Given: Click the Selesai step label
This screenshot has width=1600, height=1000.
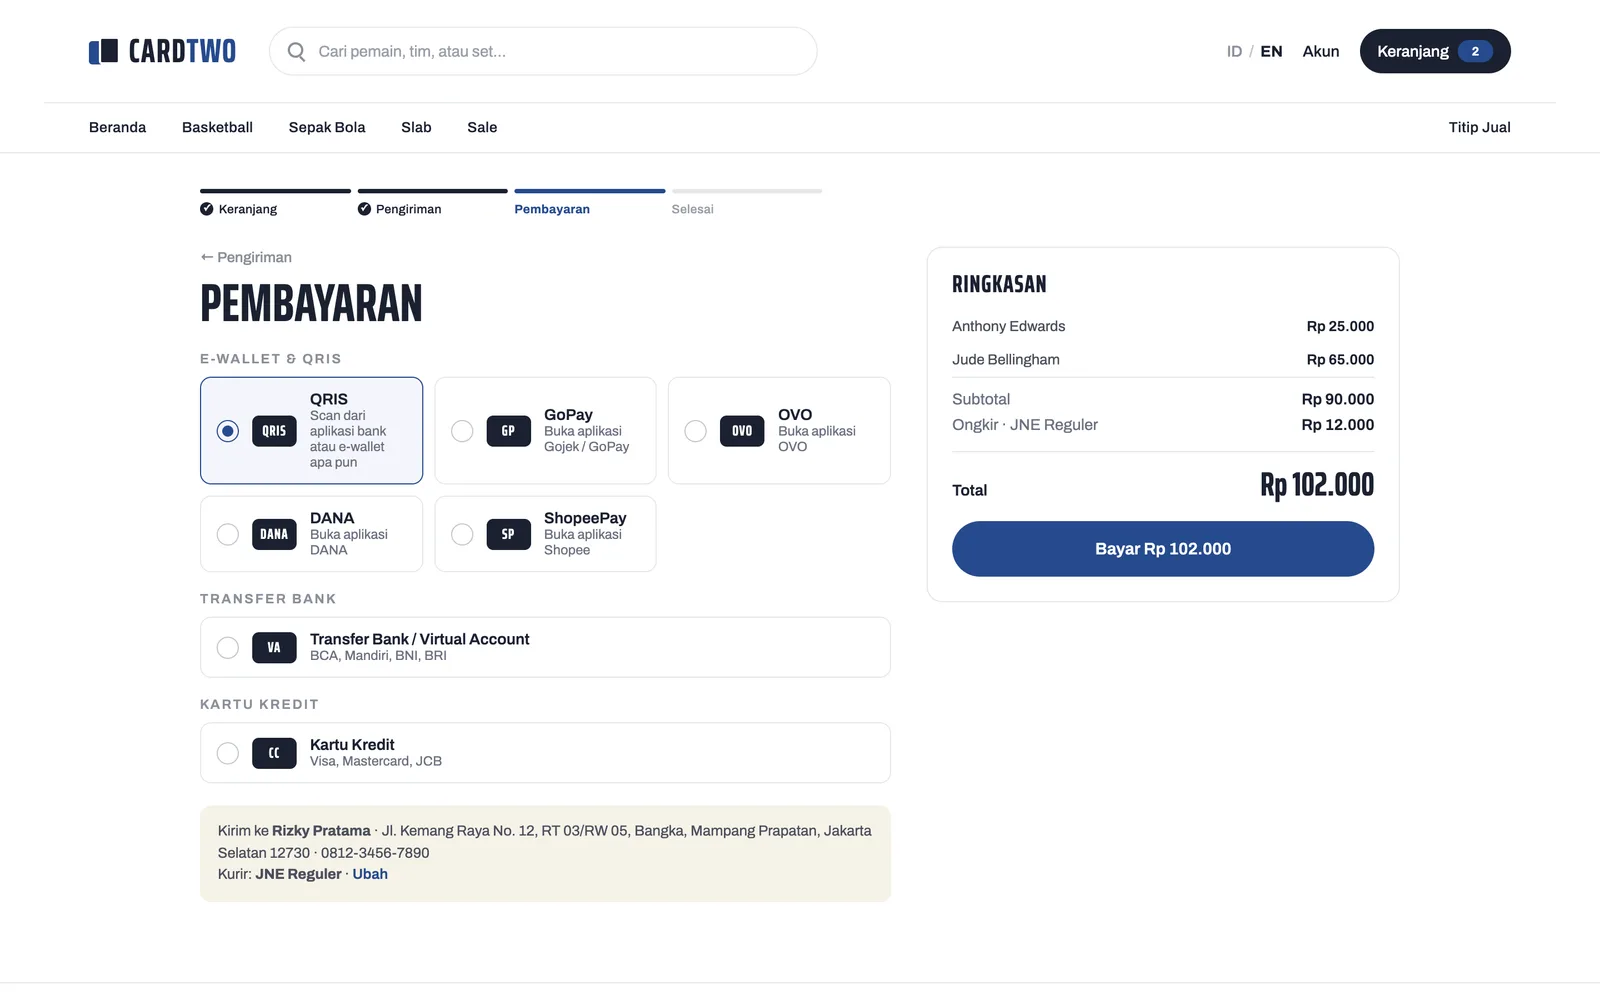Looking at the screenshot, I should 692,209.
